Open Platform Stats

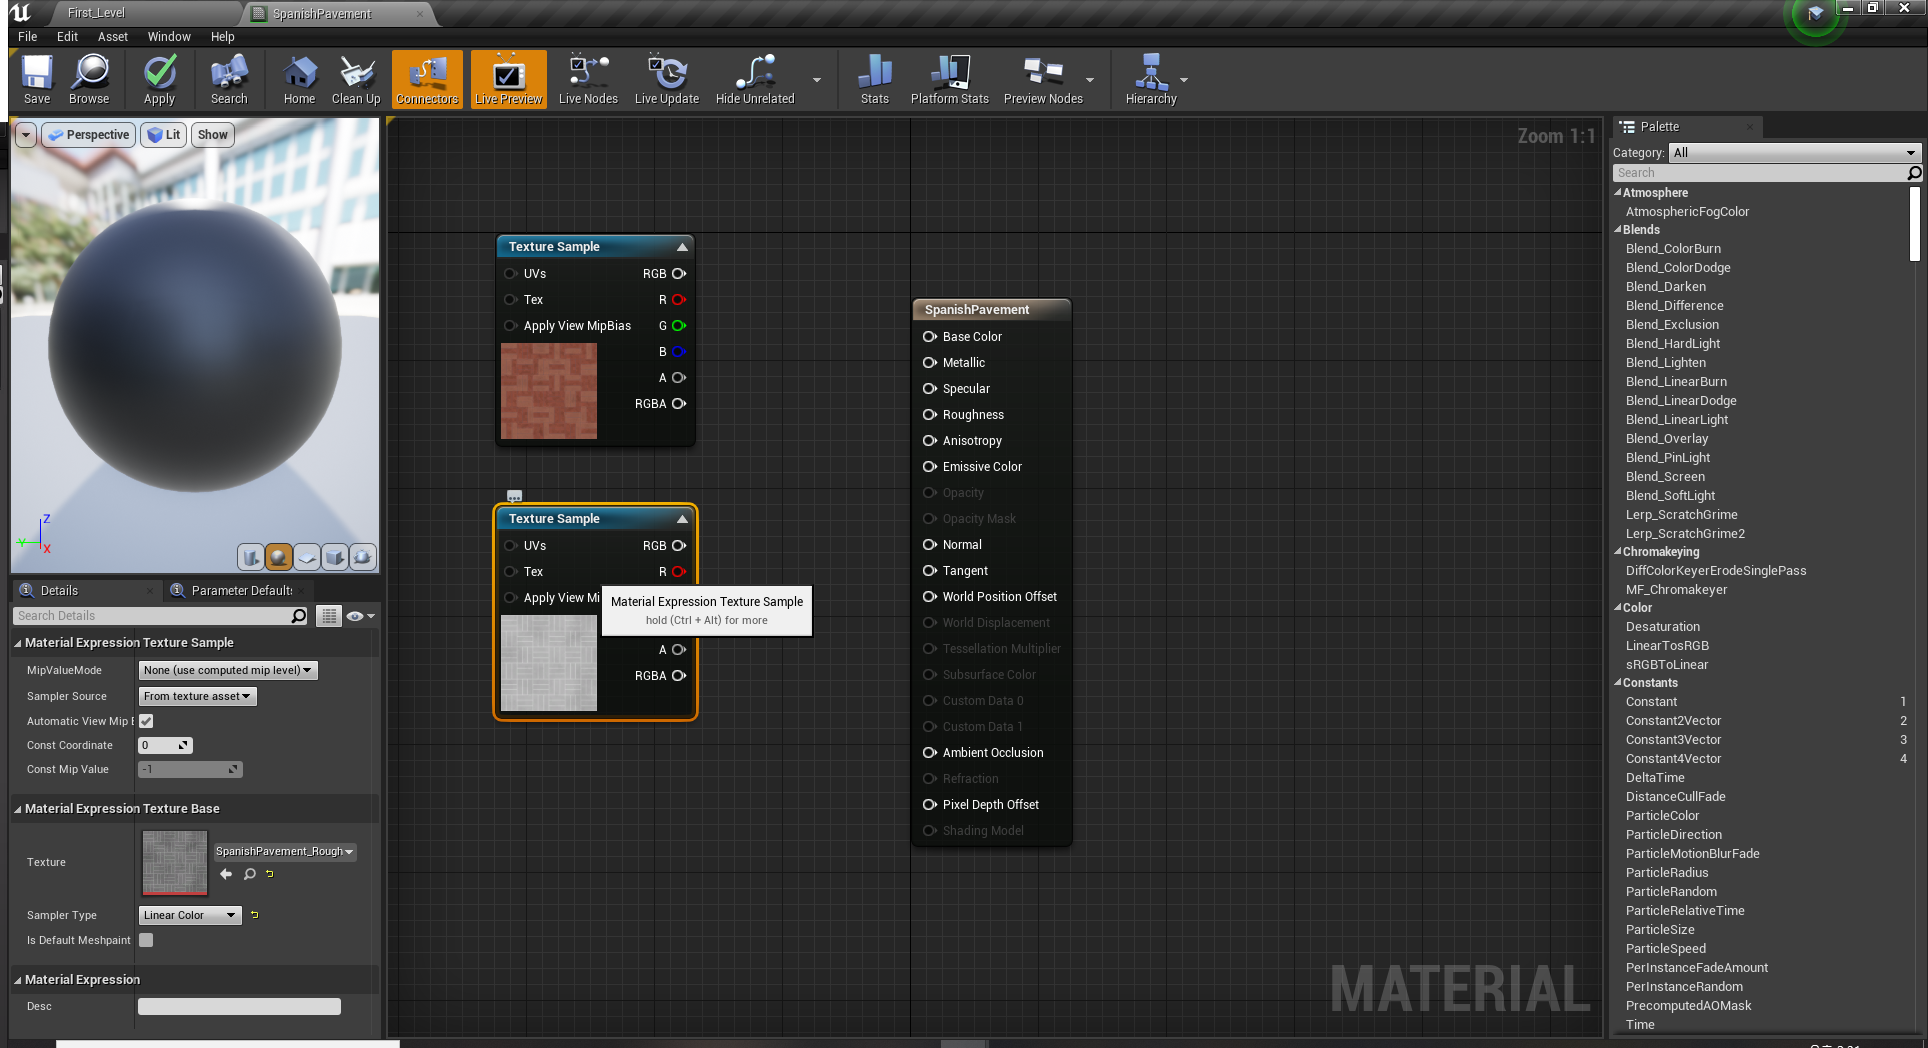pos(950,79)
